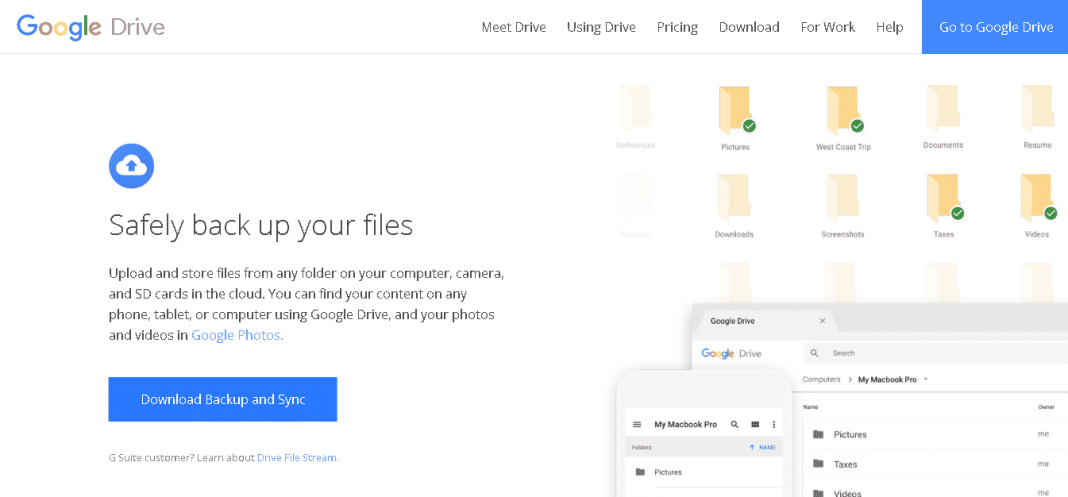Click Computers in the breadcrumb

[x=821, y=379]
